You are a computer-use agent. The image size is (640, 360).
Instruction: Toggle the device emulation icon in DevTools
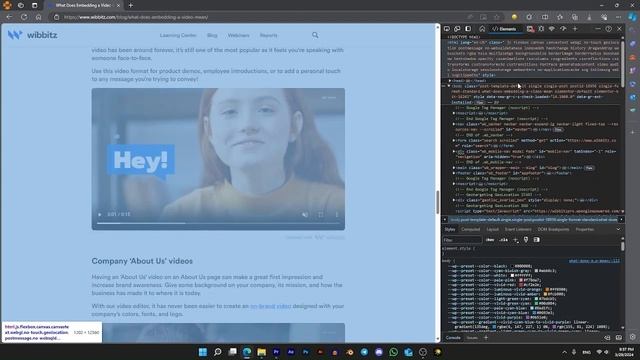457,29
